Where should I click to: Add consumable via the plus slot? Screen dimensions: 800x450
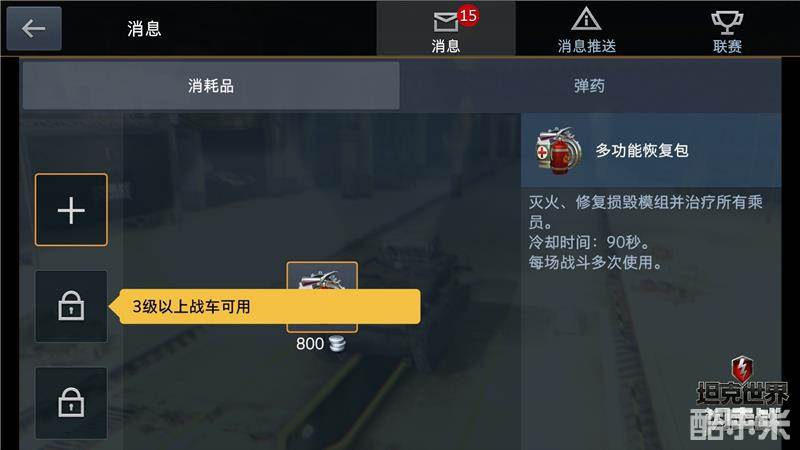click(x=71, y=210)
